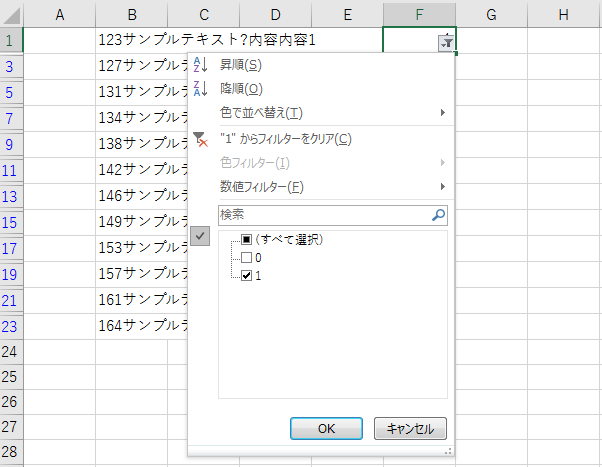Viewport: 602px width, 467px height.
Task: Click the ascending sort A-Z icon
Action: pyautogui.click(x=199, y=65)
